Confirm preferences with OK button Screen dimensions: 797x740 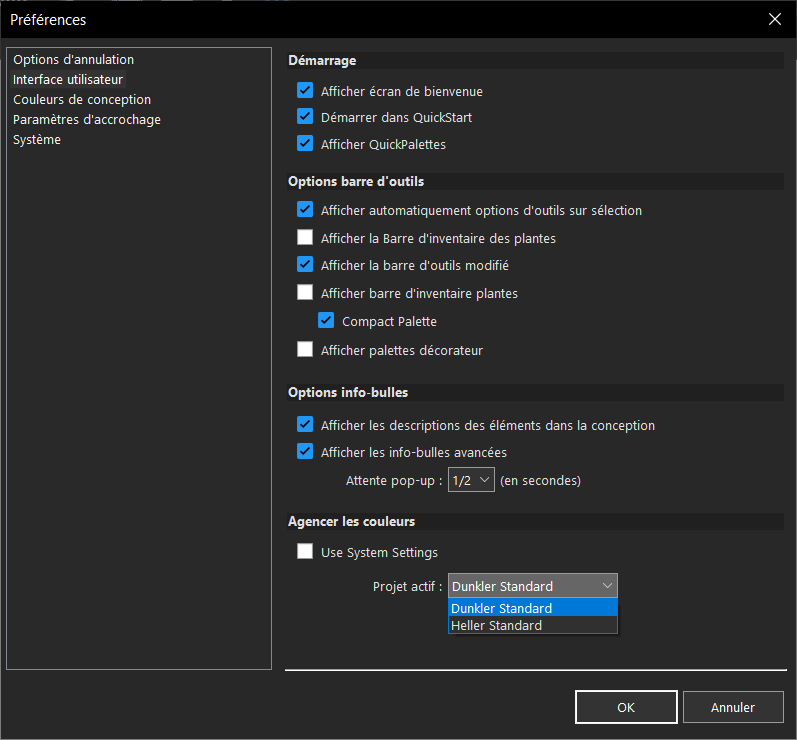coord(626,707)
